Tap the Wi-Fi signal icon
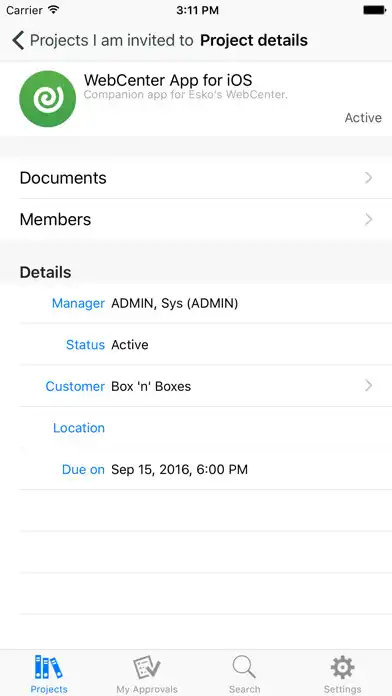 click(x=54, y=10)
